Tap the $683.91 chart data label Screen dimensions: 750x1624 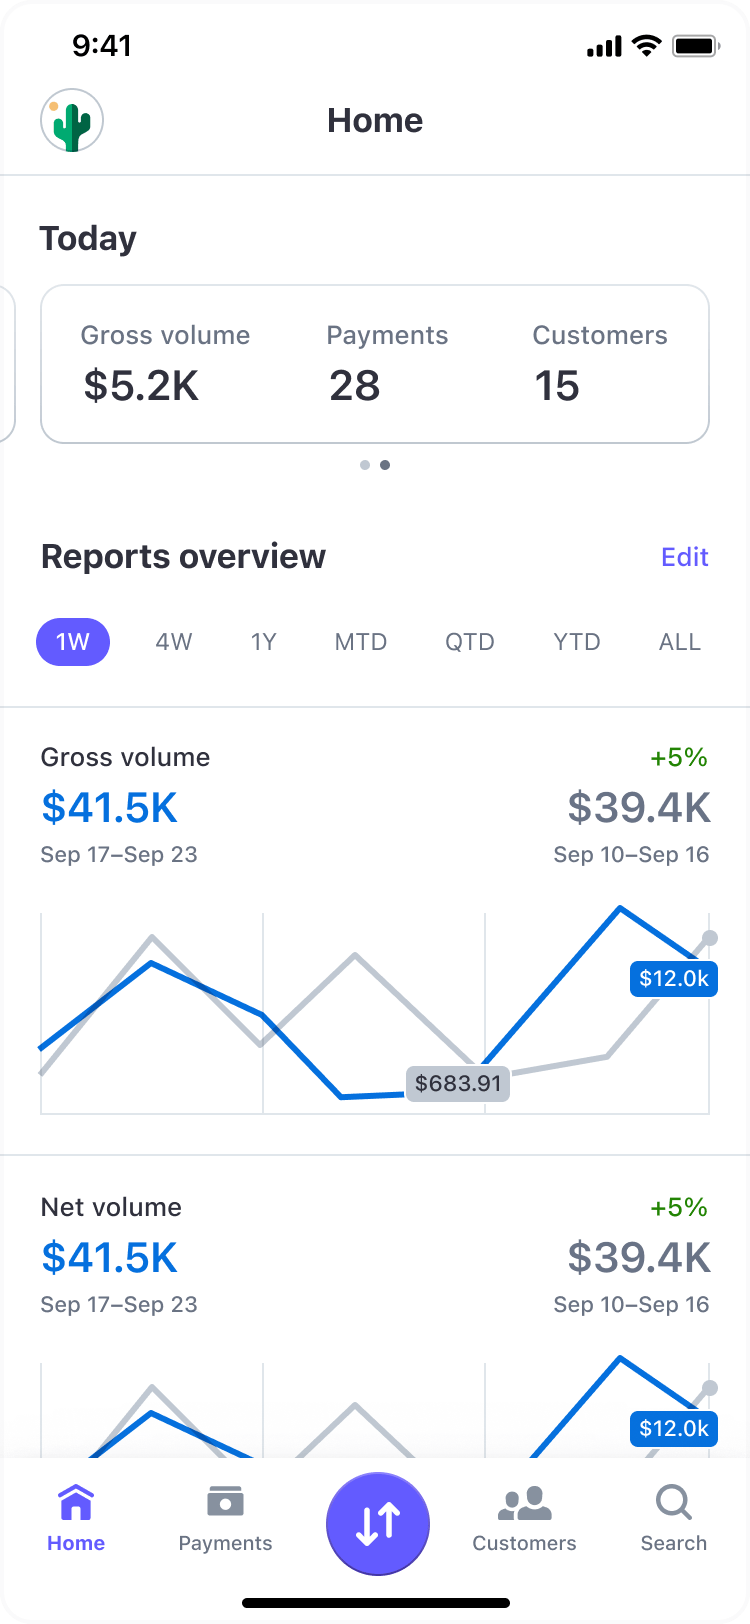point(458,1083)
